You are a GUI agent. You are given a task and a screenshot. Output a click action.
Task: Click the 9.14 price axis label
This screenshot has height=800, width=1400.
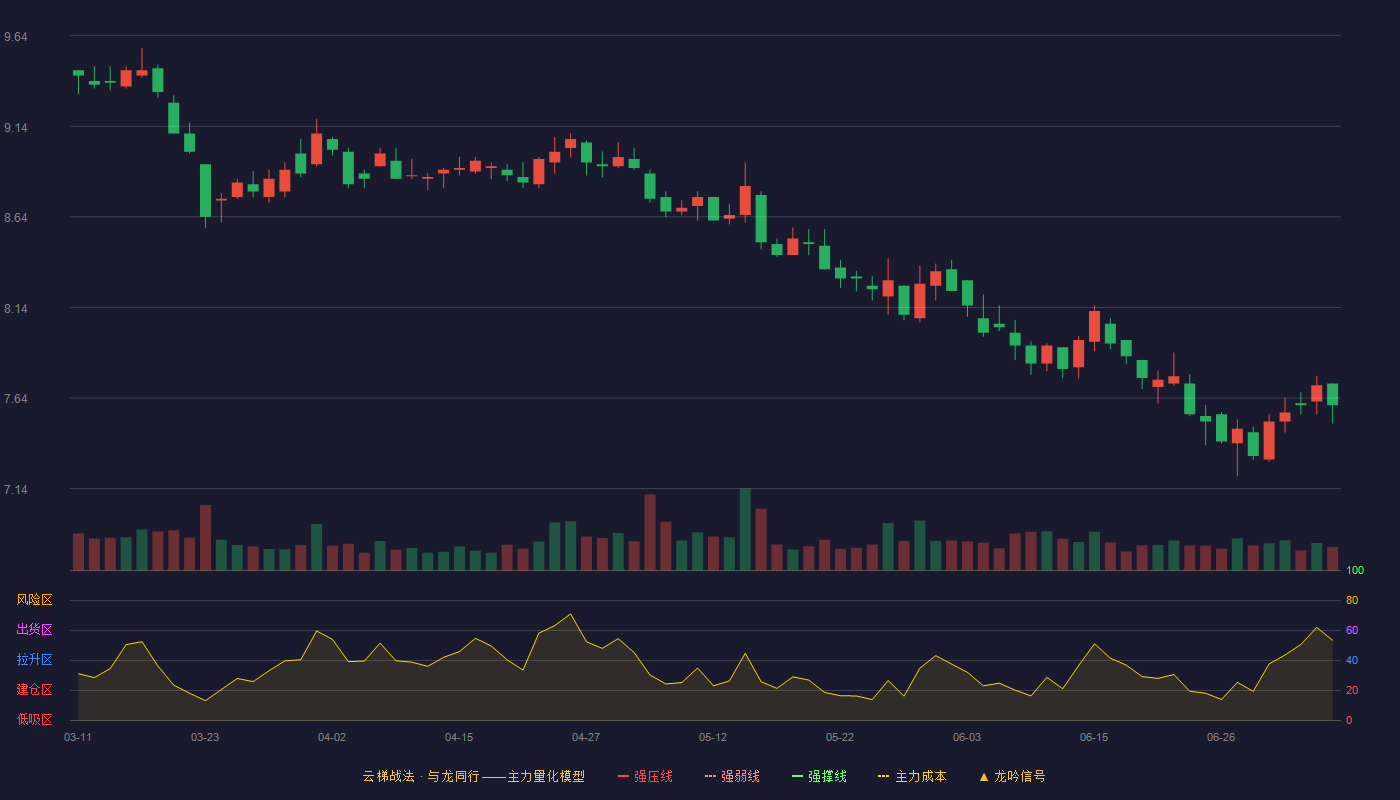point(16,128)
